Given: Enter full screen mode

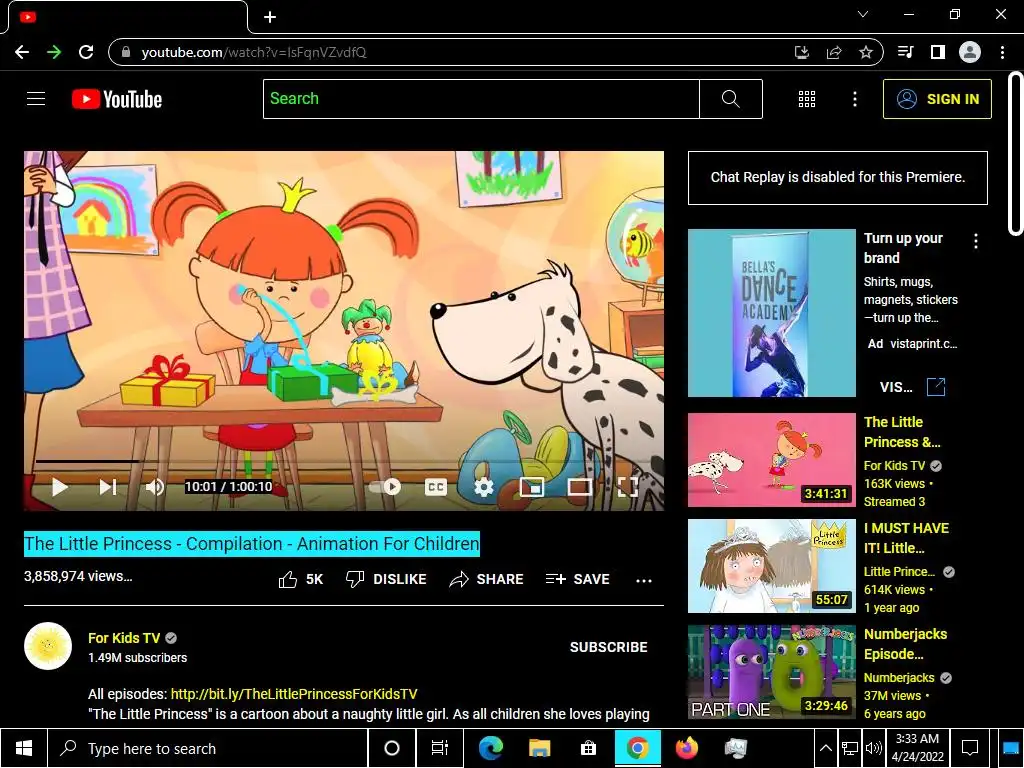Looking at the screenshot, I should coord(628,487).
